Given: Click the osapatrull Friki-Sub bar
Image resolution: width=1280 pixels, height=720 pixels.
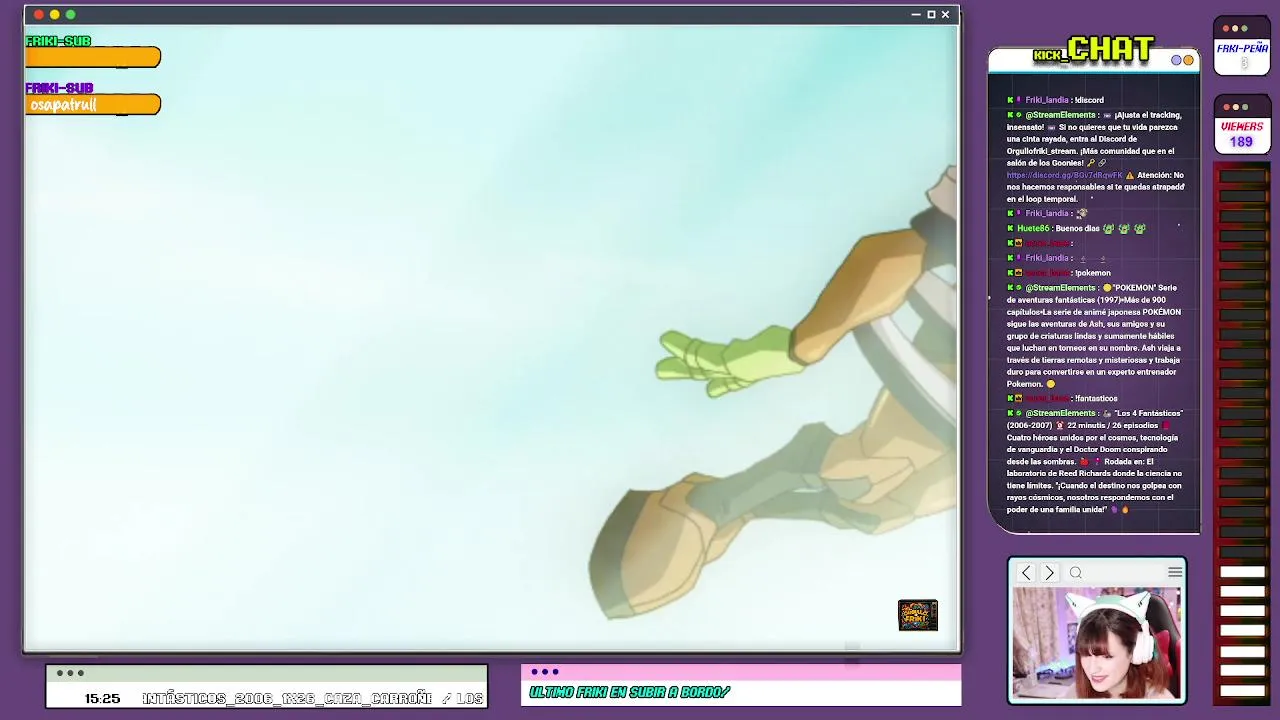Looking at the screenshot, I should coord(93,104).
